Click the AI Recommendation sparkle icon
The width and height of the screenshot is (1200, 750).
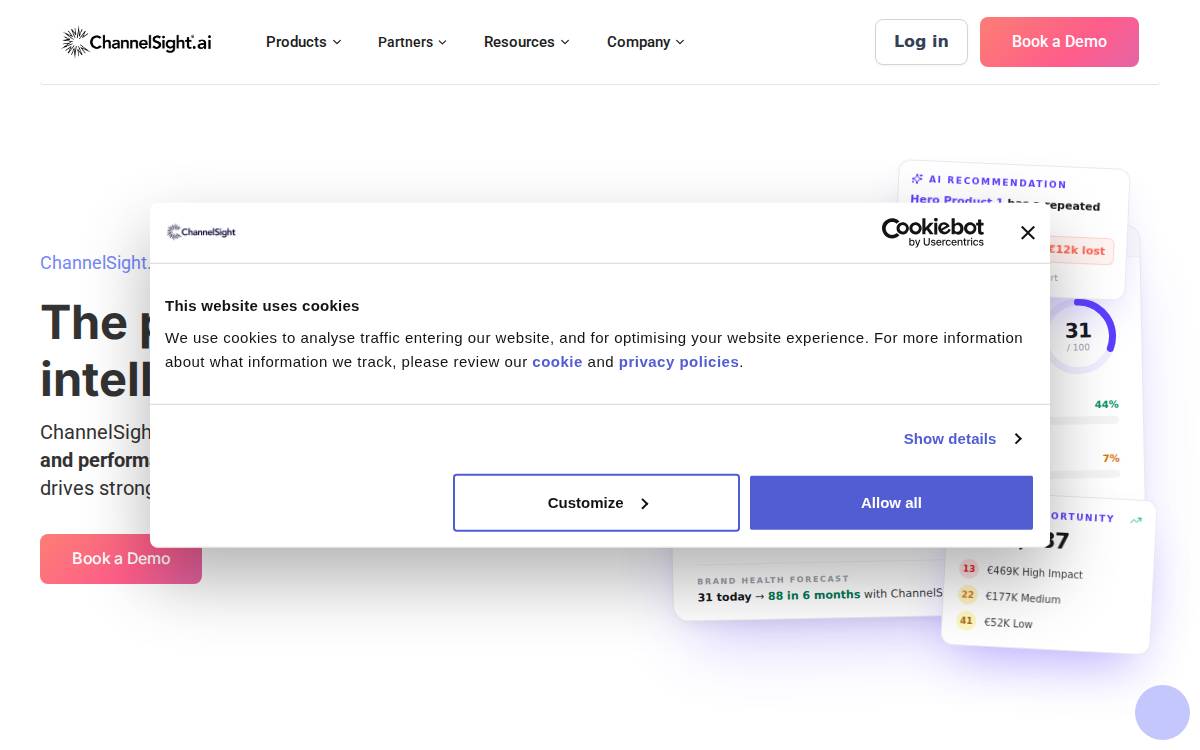coord(917,179)
